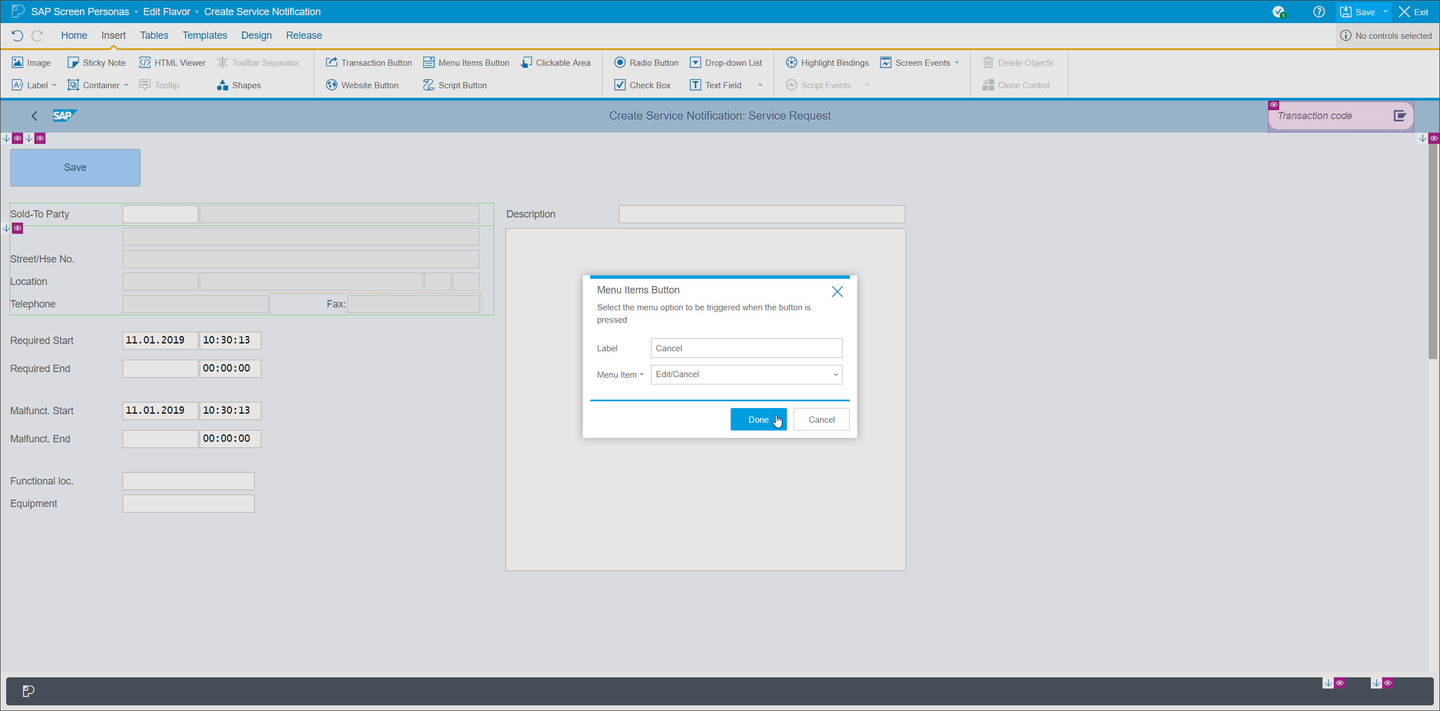The image size is (1440, 711).
Task: Click Cancel button in the dialog
Action: [822, 419]
